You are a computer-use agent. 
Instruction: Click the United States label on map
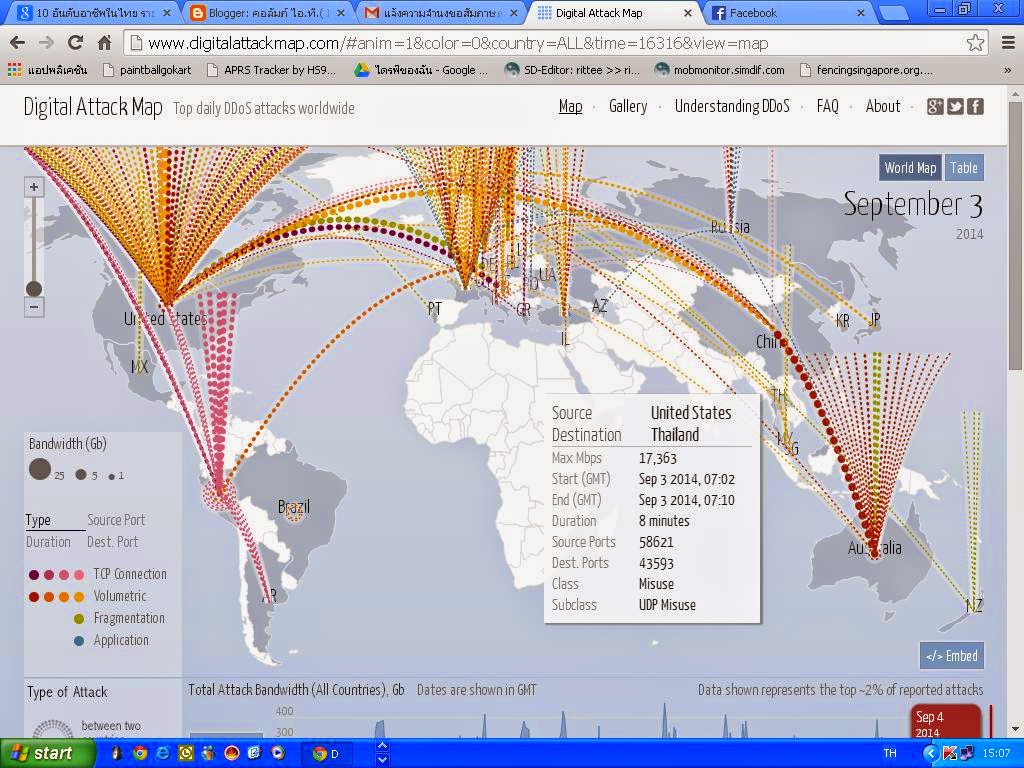165,319
